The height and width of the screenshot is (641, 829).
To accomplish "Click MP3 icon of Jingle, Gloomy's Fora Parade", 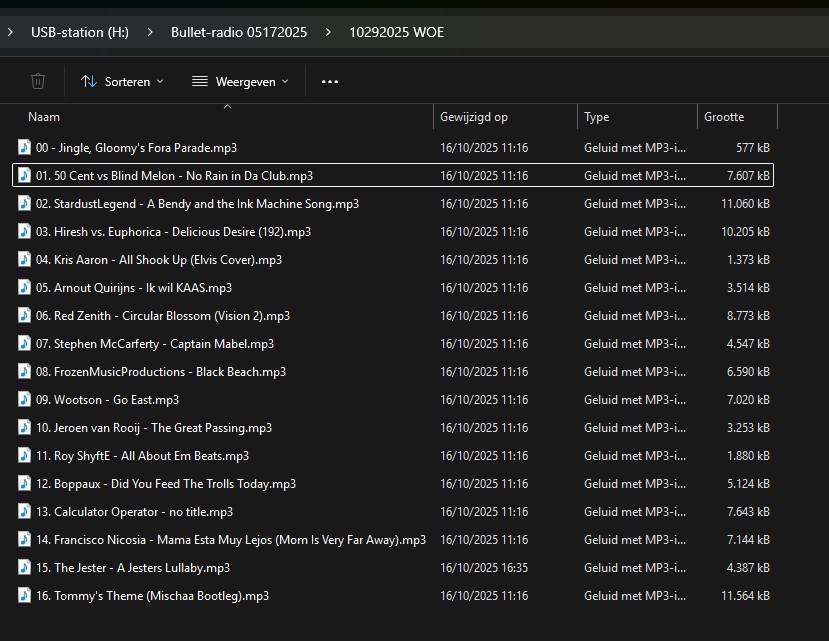I will pyautogui.click(x=24, y=147).
